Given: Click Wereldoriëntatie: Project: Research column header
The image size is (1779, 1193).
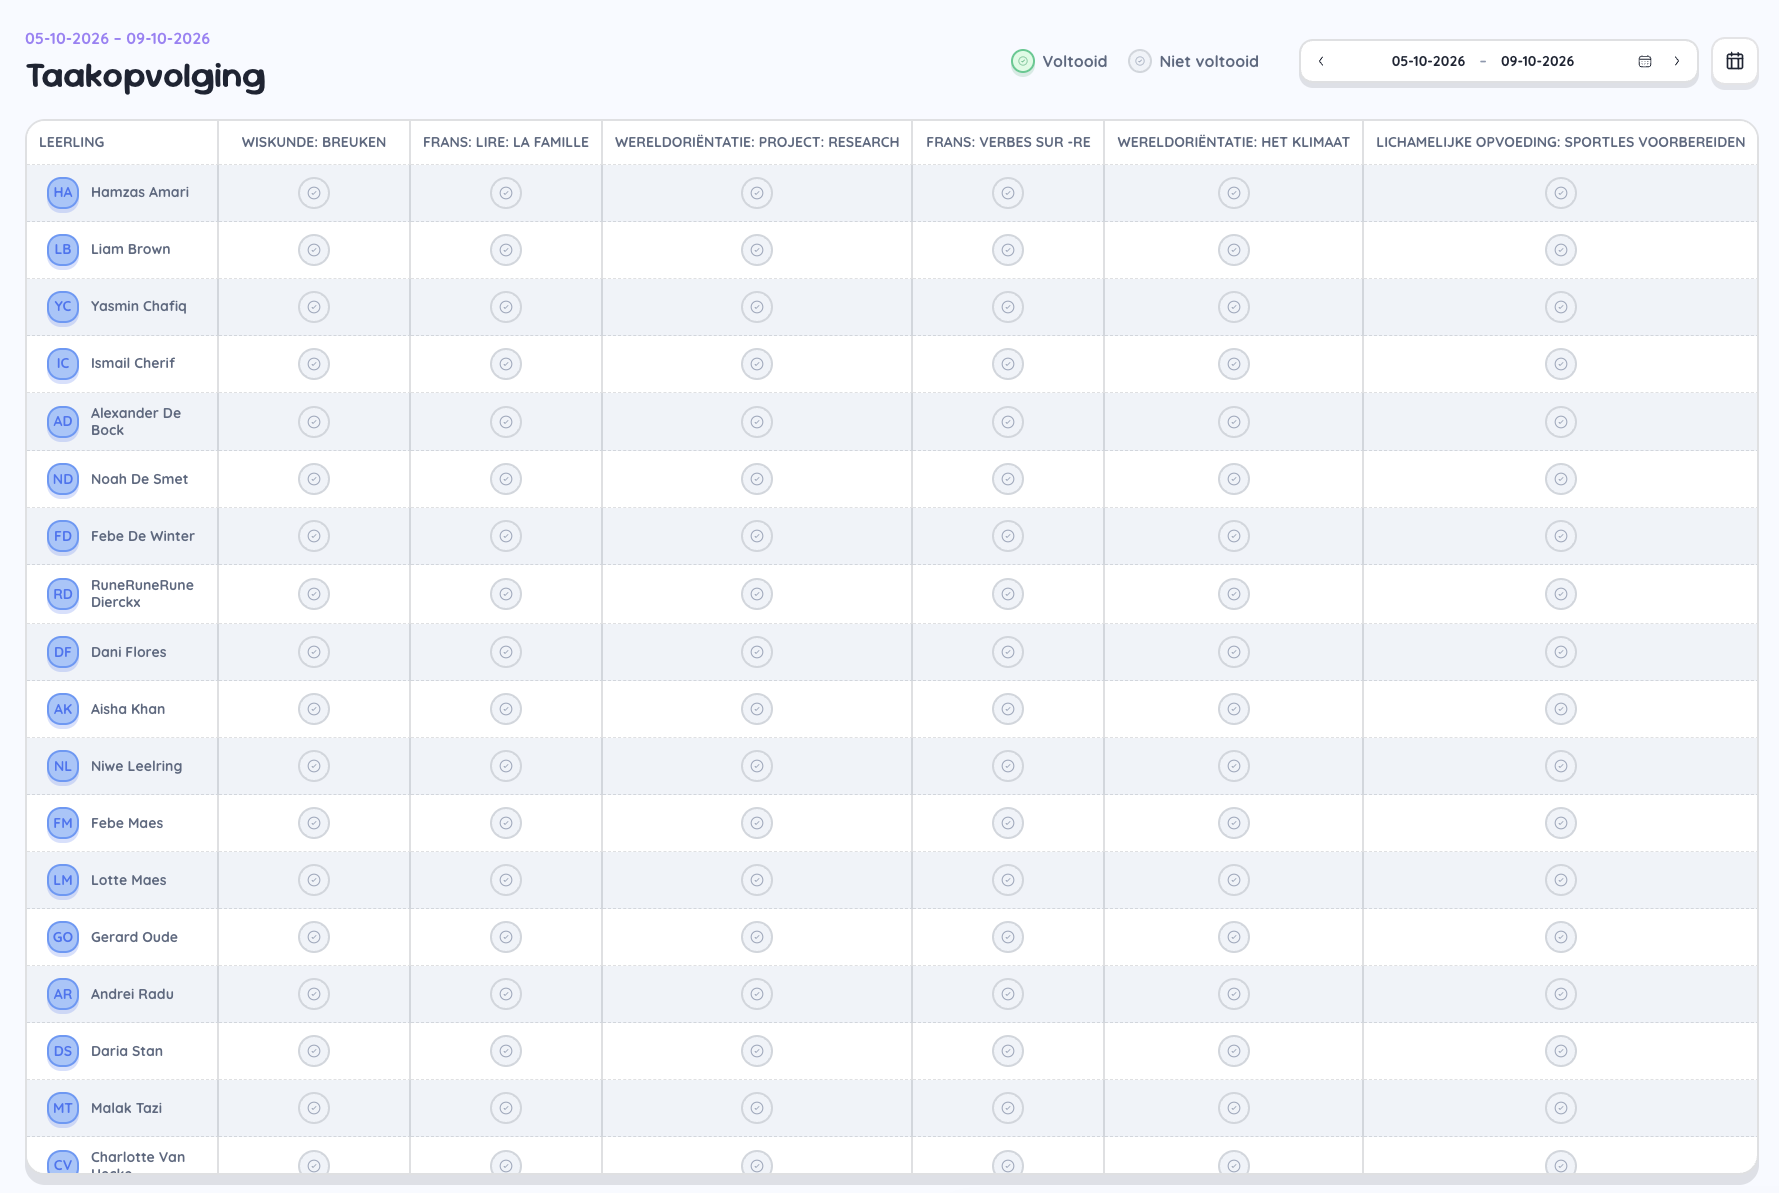Looking at the screenshot, I should (x=757, y=142).
